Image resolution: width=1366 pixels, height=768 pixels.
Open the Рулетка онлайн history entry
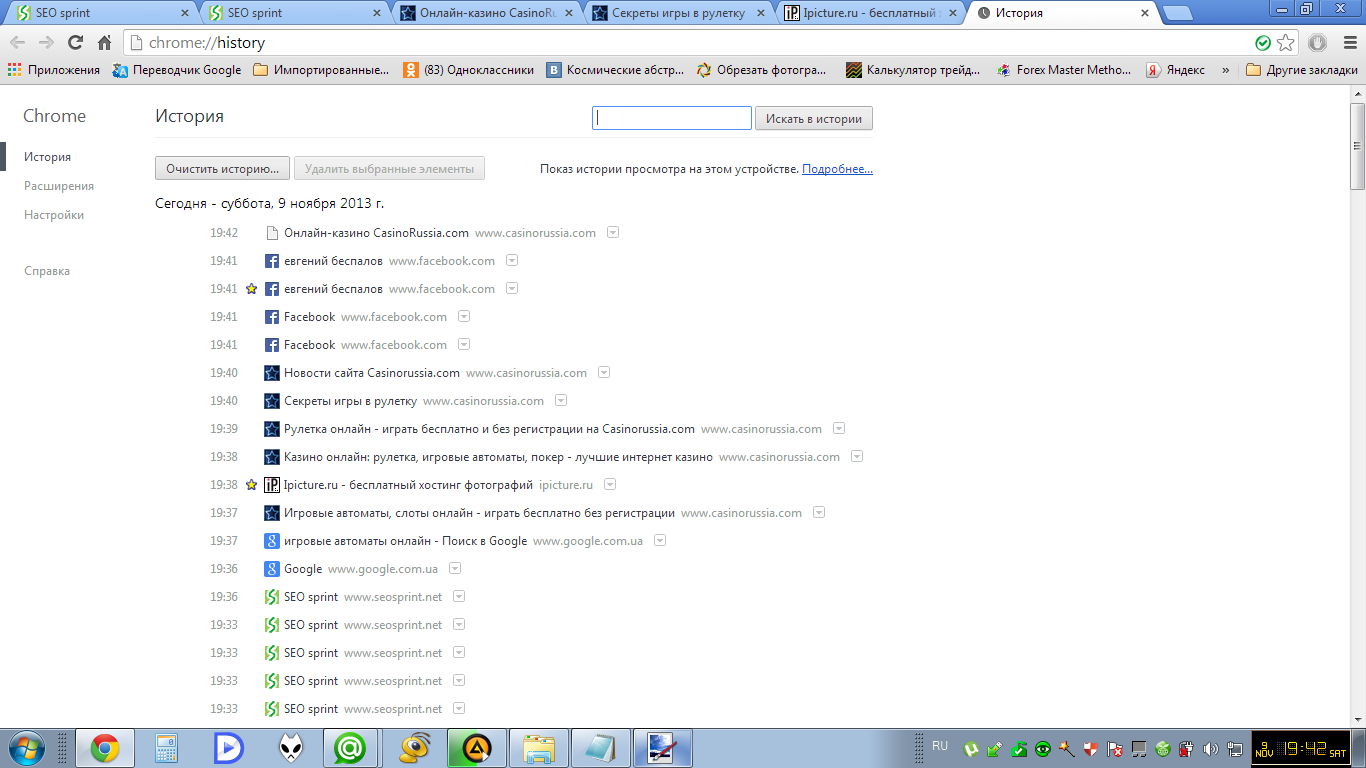(x=489, y=429)
